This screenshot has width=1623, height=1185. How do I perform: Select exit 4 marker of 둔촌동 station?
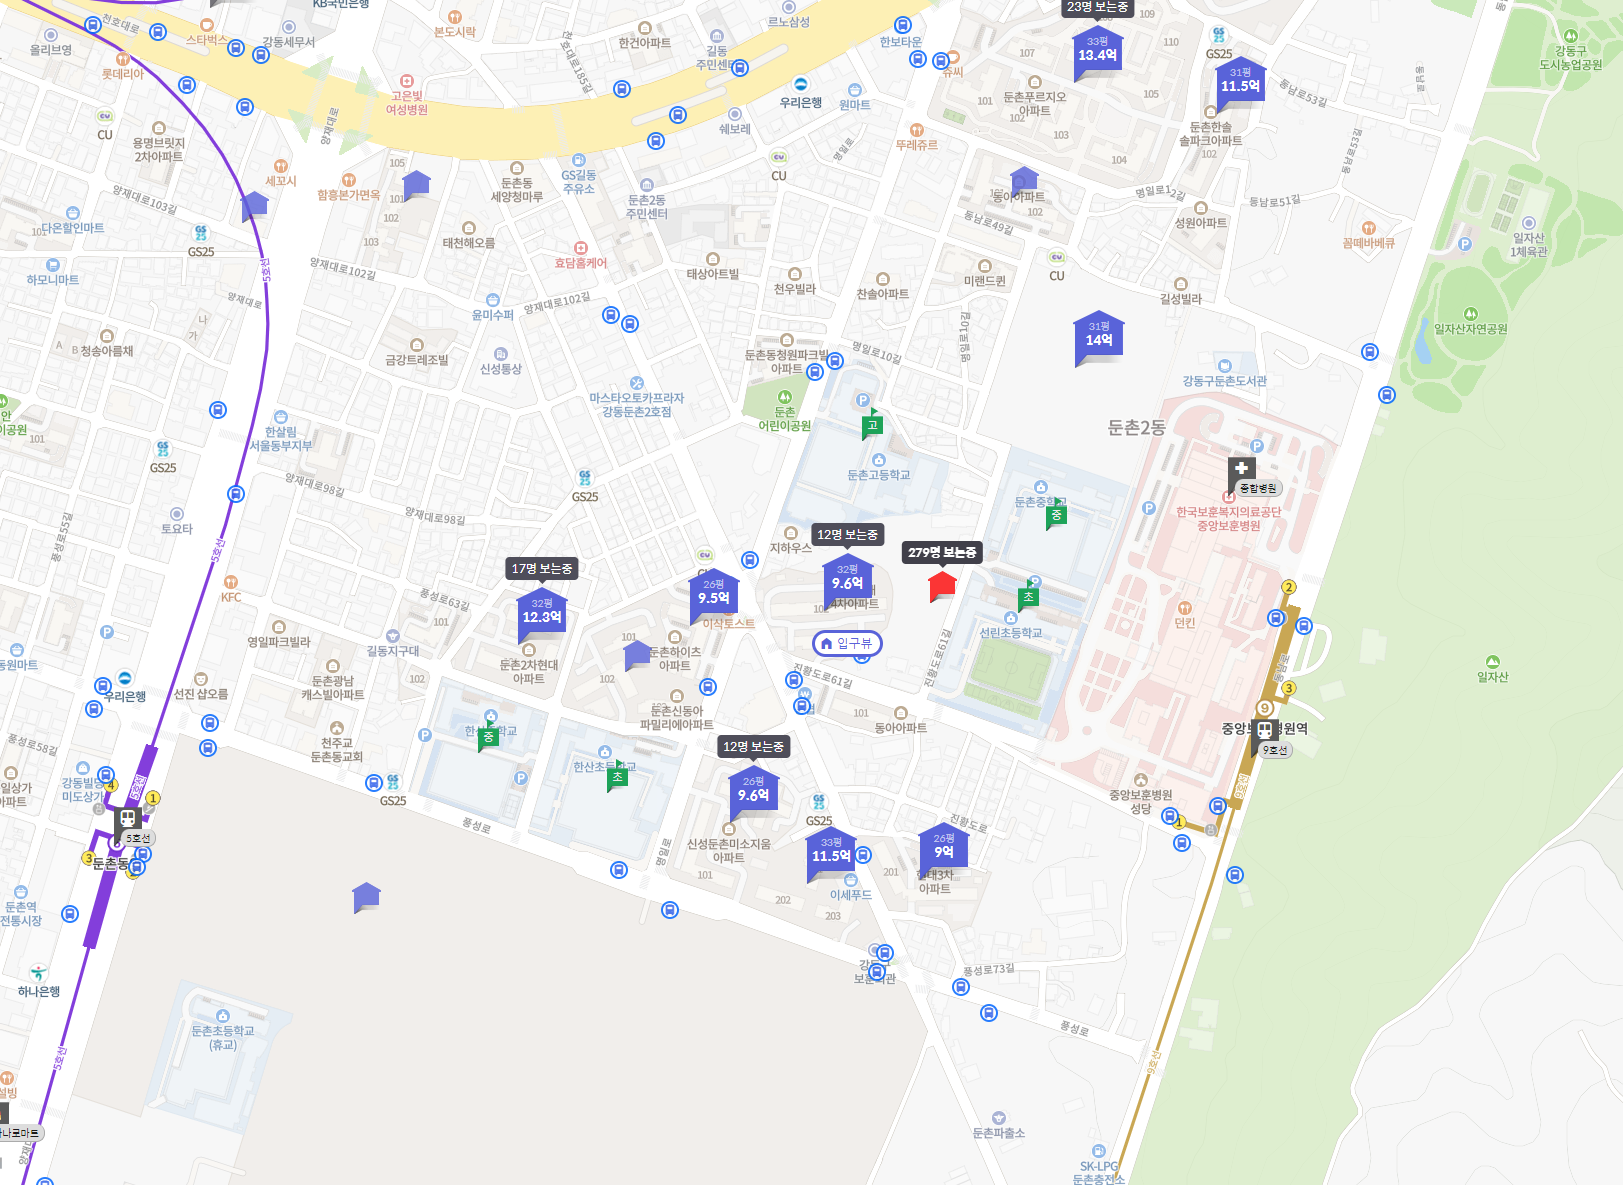pyautogui.click(x=111, y=785)
